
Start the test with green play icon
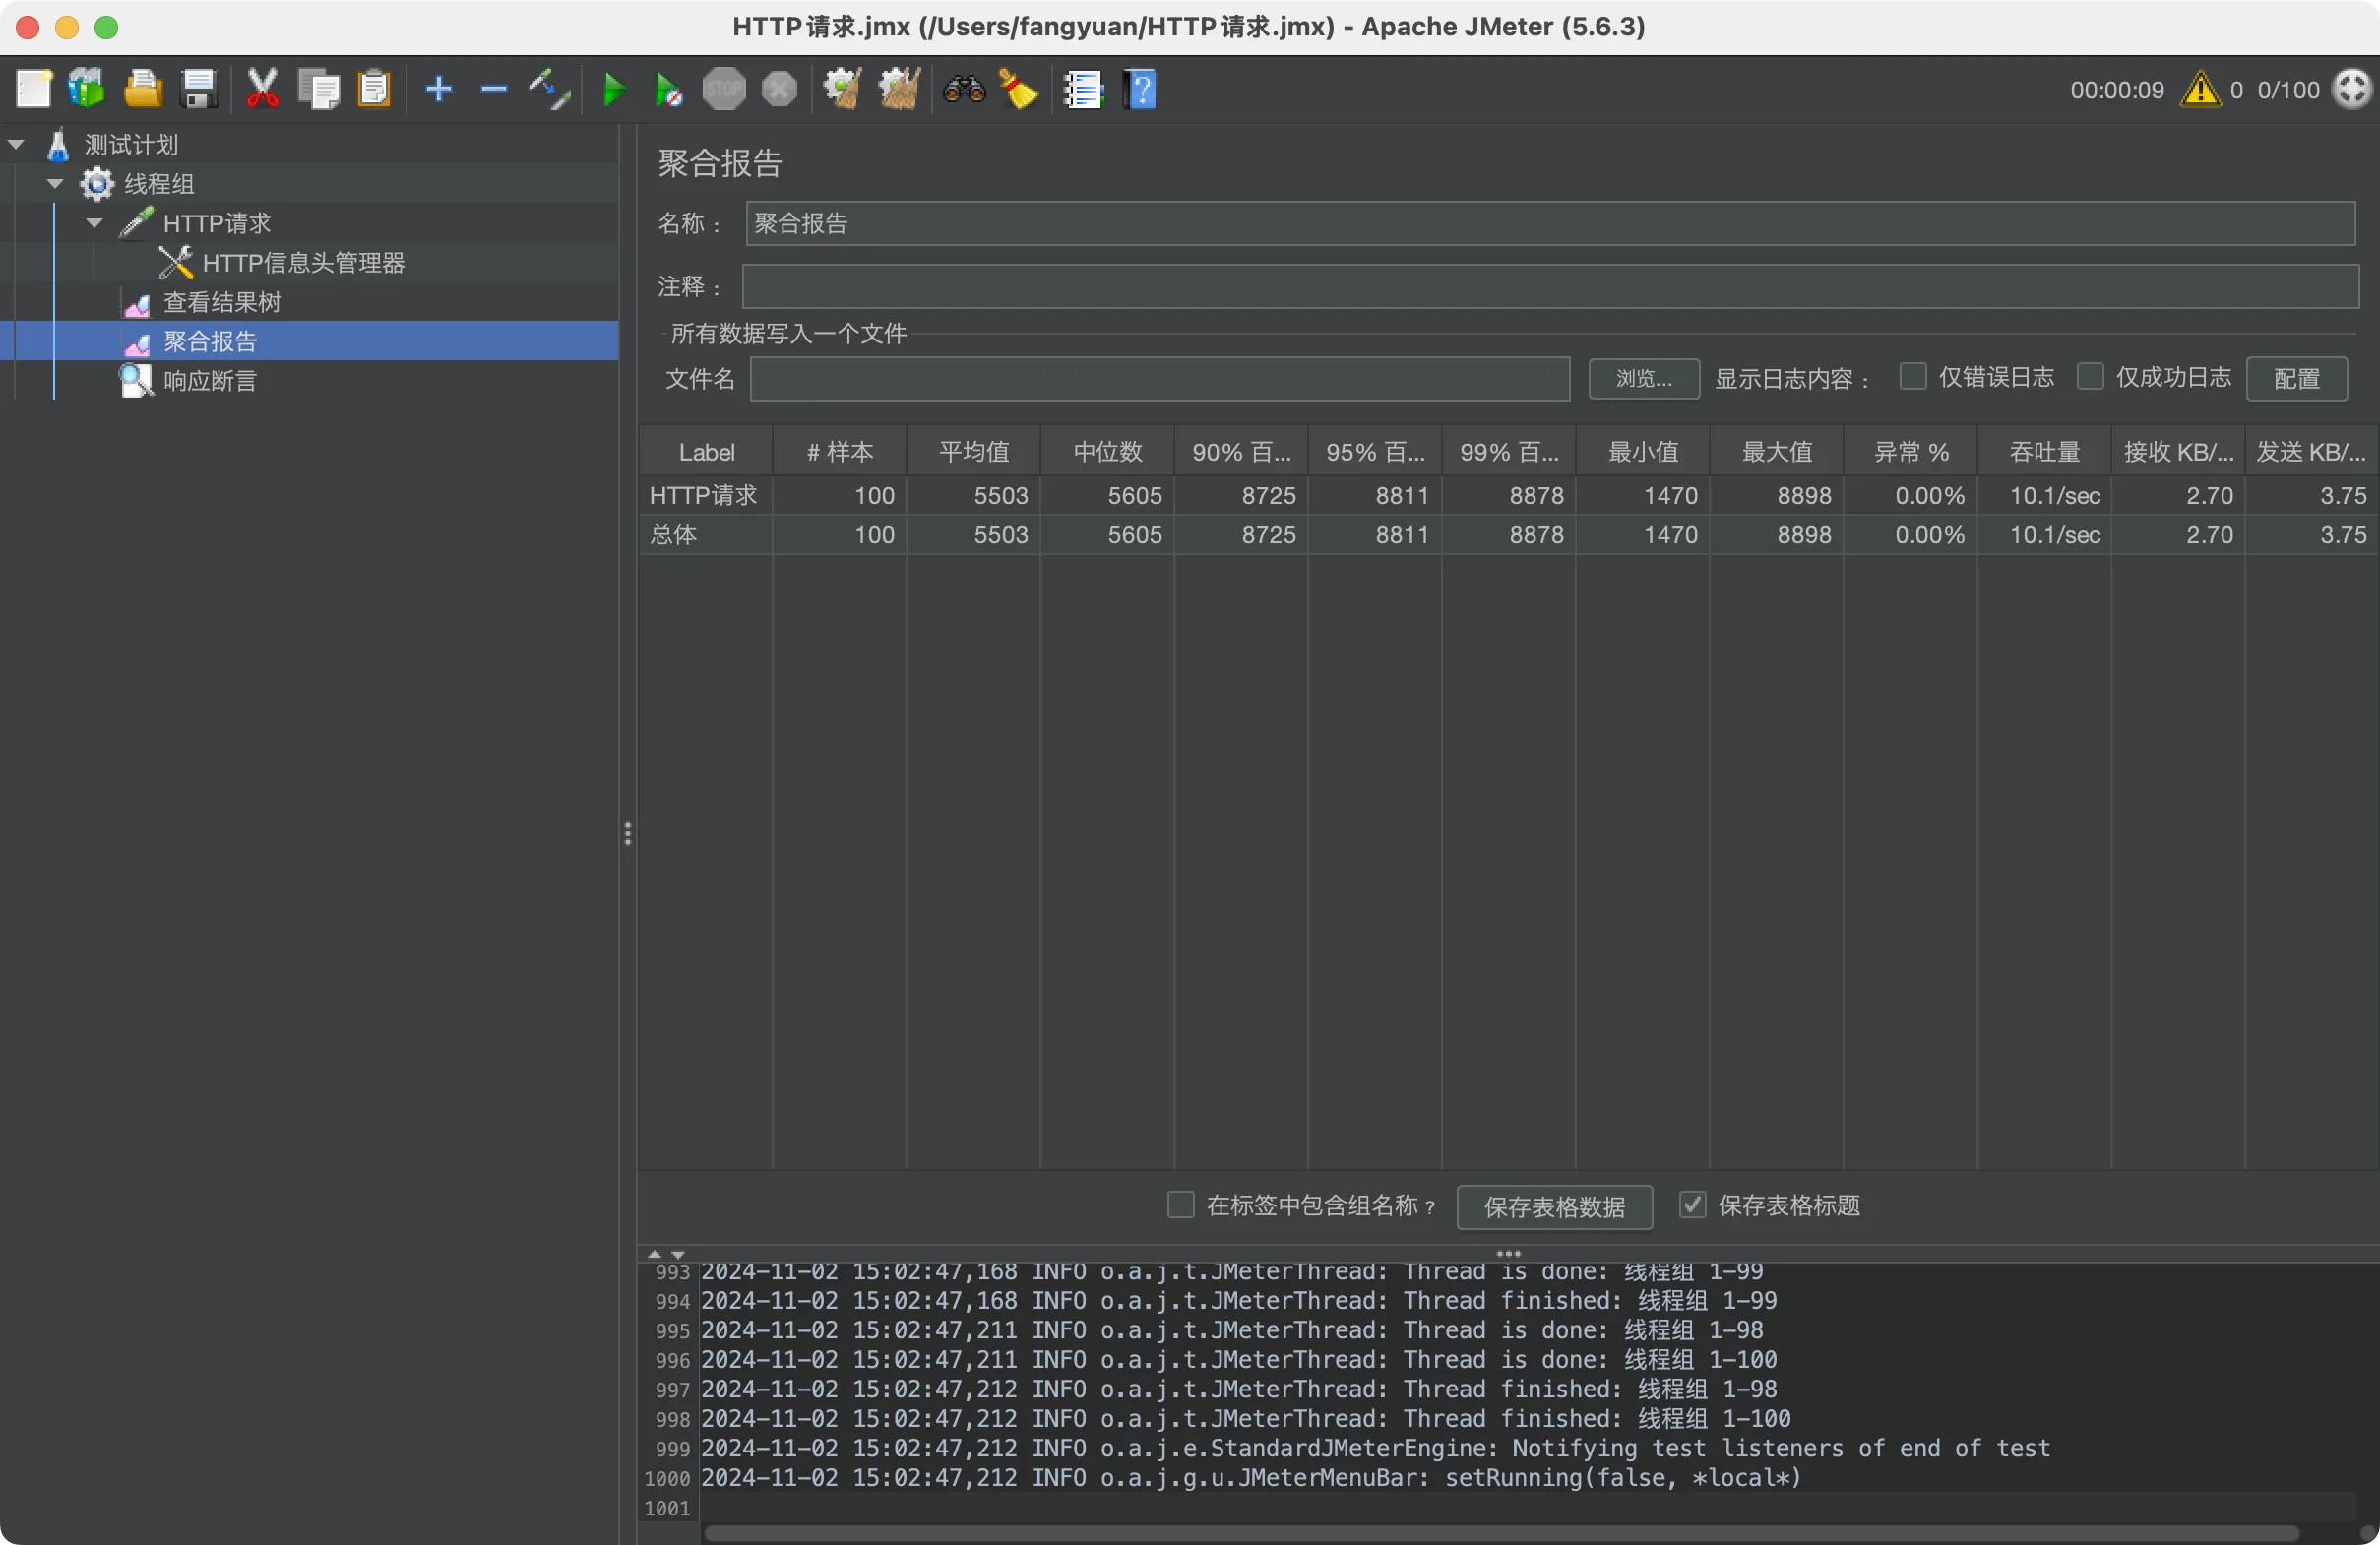(x=615, y=89)
